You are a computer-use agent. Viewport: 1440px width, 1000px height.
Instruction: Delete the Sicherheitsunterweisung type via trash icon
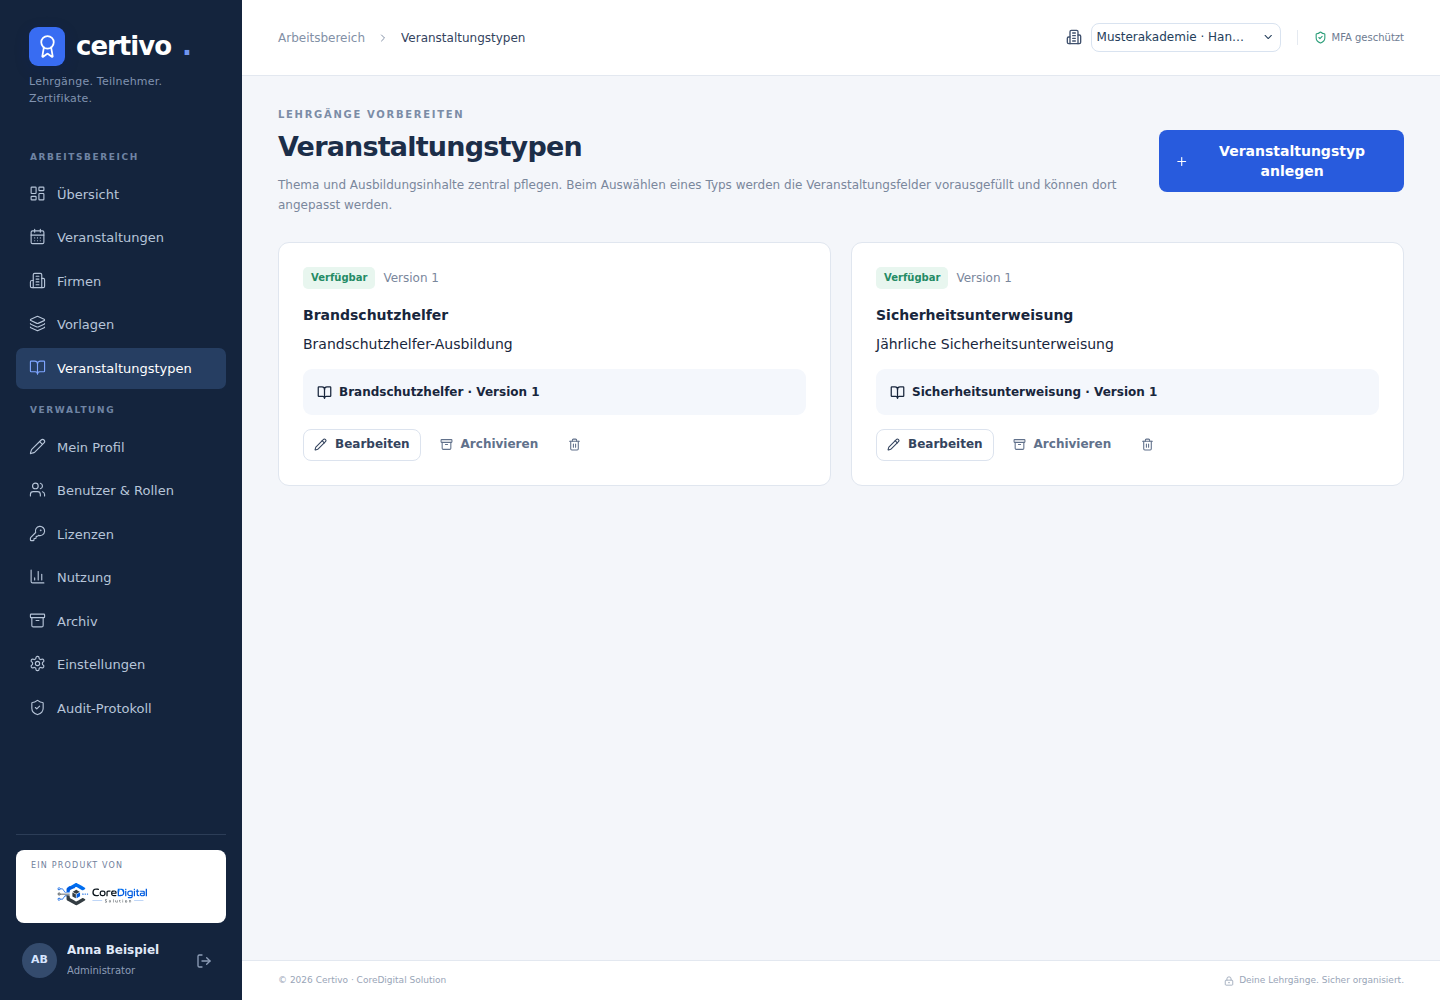[1148, 445]
